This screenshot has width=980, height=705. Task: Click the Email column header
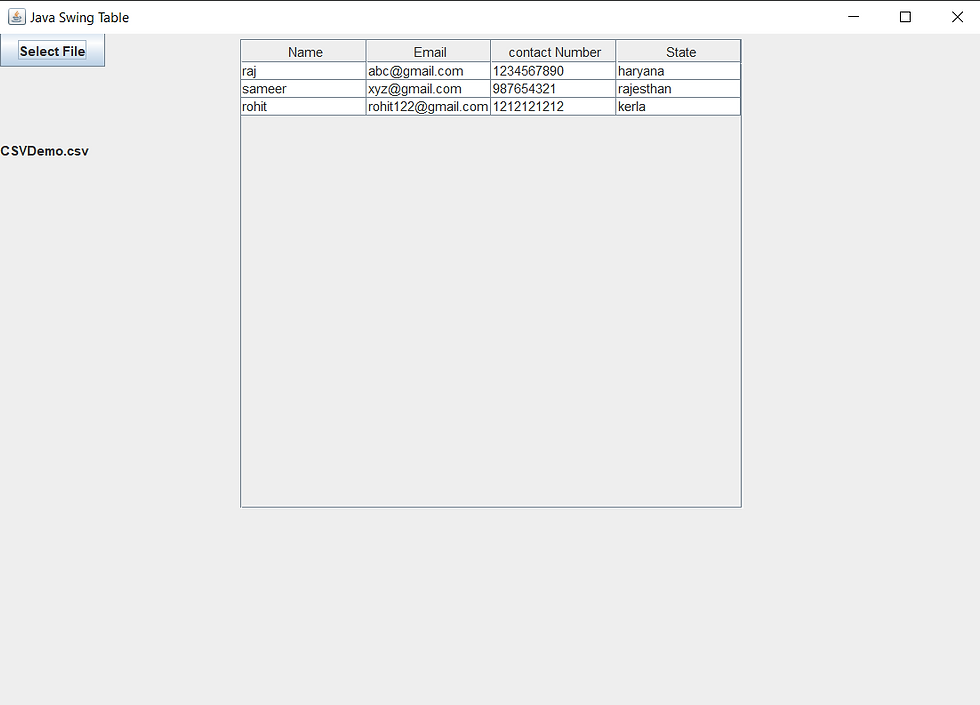pyautogui.click(x=429, y=52)
